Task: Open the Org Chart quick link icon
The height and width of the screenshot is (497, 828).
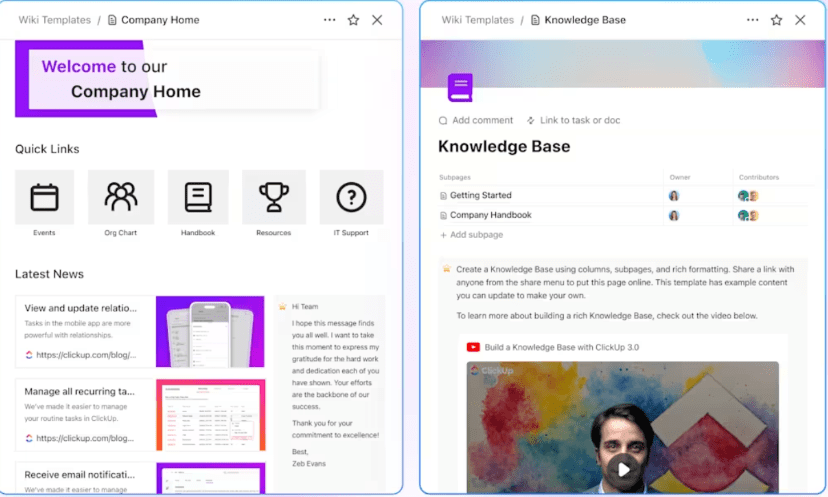Action: pyautogui.click(x=121, y=197)
